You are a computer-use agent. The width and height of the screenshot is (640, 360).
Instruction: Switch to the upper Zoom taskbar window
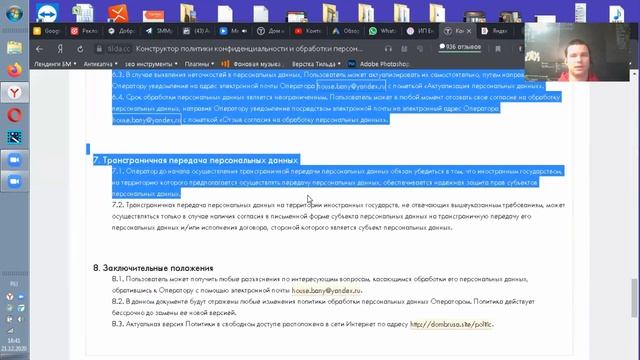(x=14, y=160)
